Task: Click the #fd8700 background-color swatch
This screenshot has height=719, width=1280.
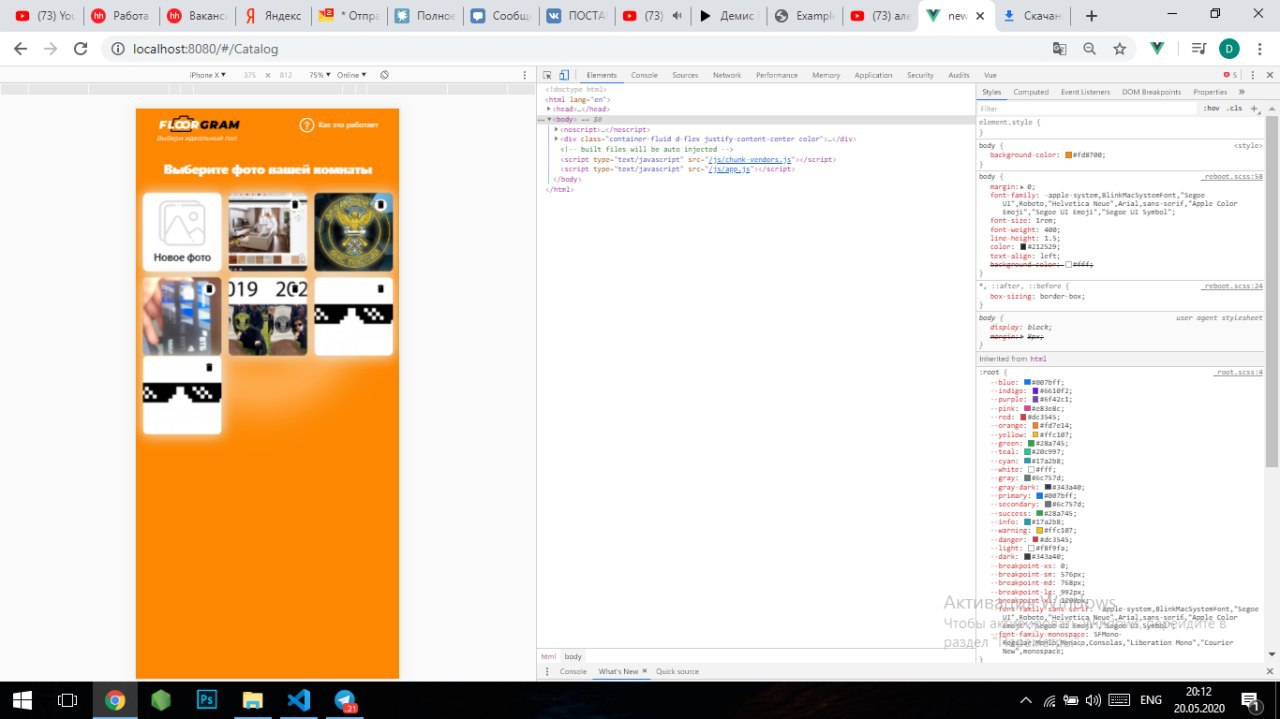Action: click(1069, 155)
